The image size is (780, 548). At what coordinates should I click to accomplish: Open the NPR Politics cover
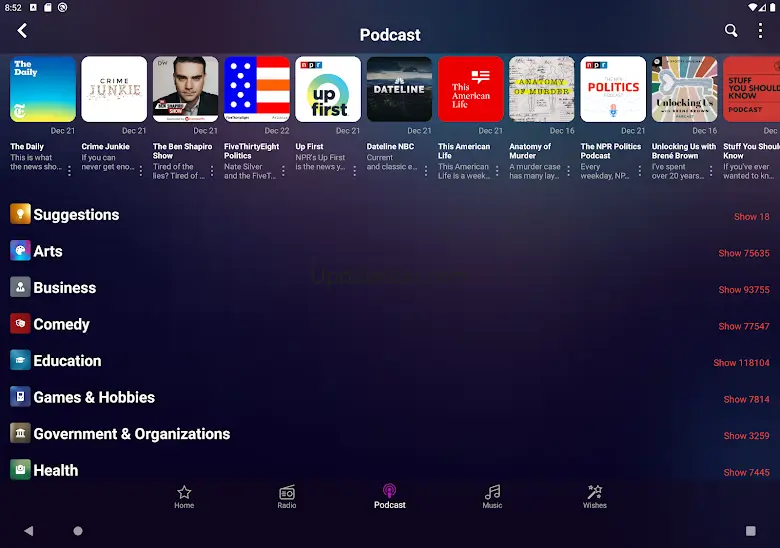pyautogui.click(x=613, y=89)
